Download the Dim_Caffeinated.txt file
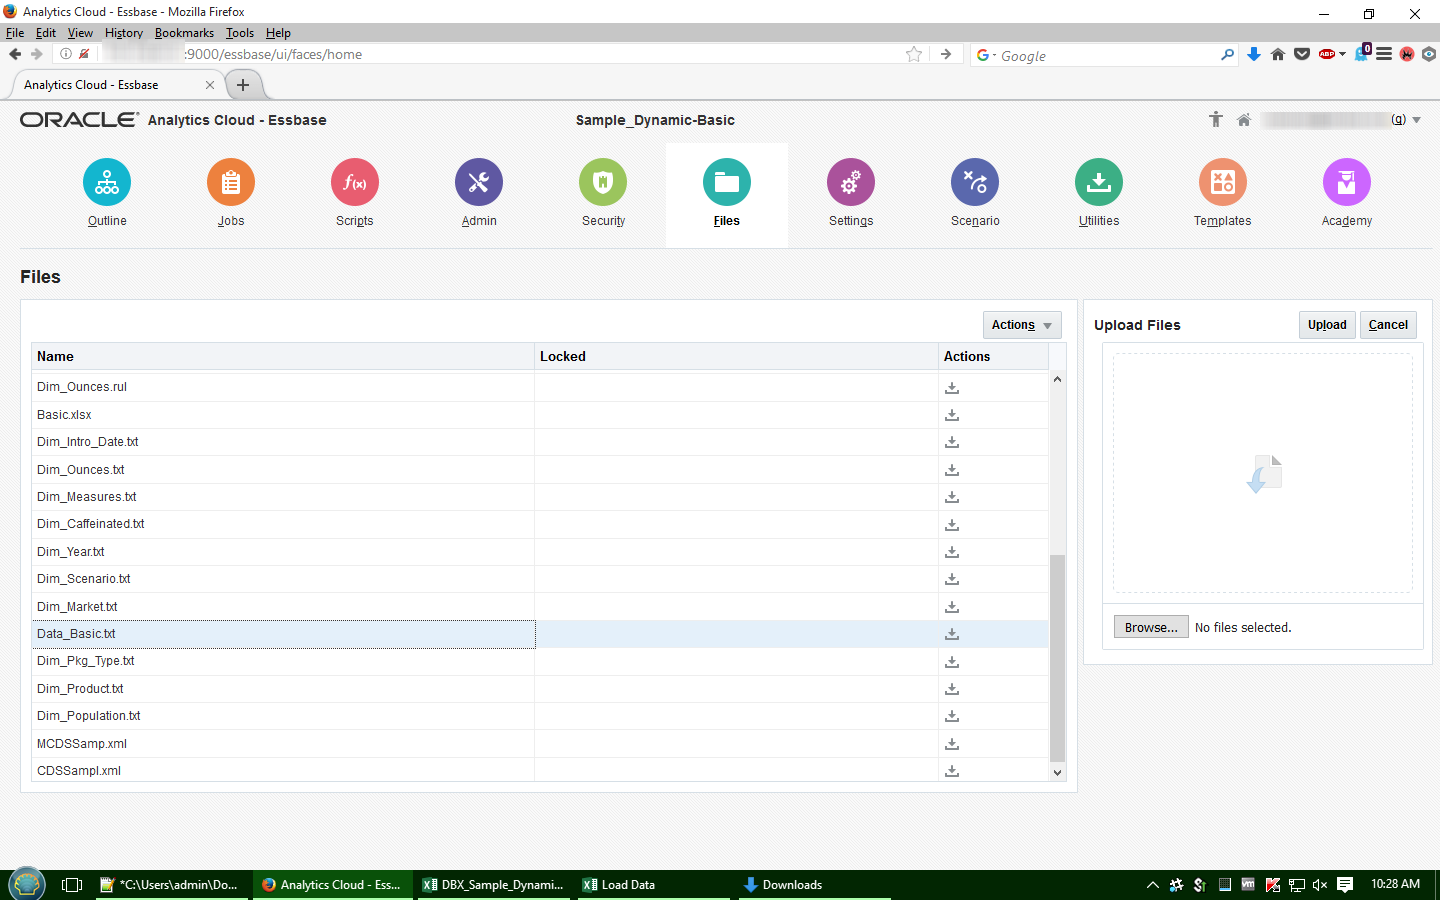This screenshot has width=1440, height=900. tap(952, 525)
